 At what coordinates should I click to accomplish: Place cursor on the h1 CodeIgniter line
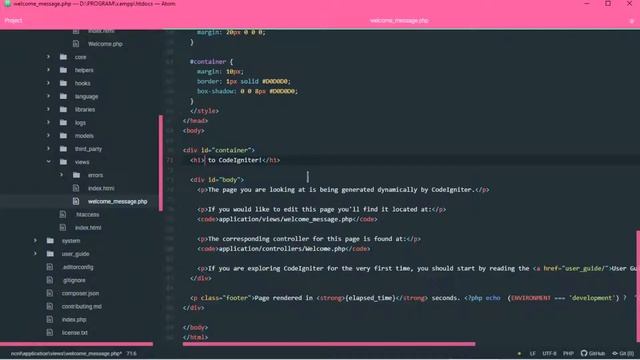(235, 160)
